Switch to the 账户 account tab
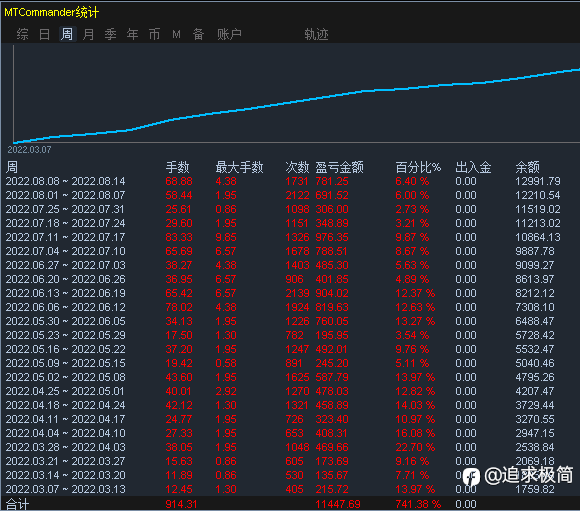The width and height of the screenshot is (580, 511). [x=229, y=34]
